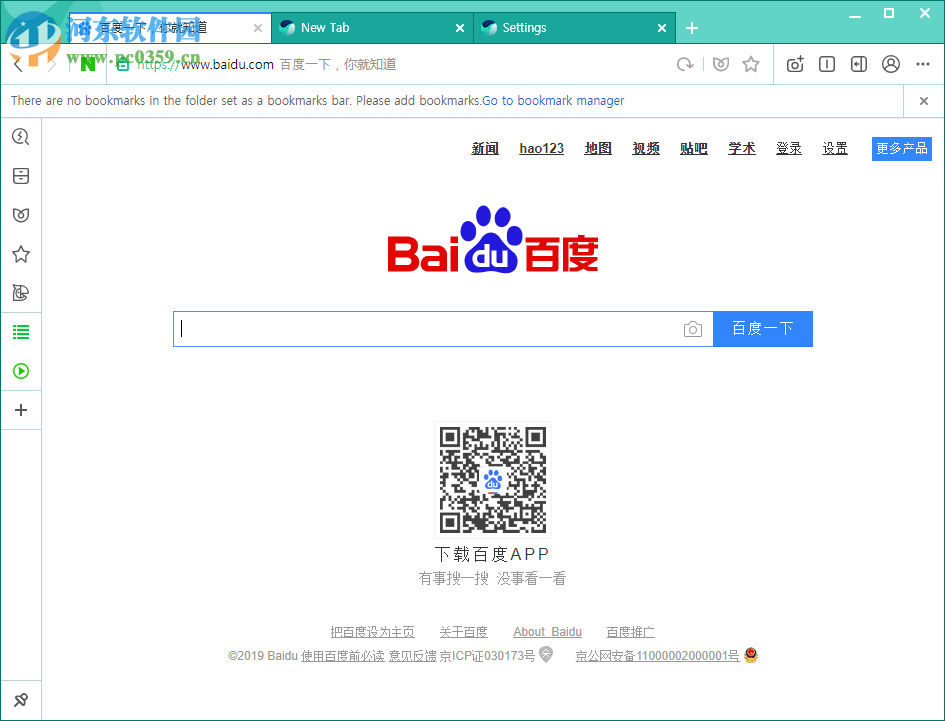945x721 pixels.
Task: Open the 学术 link
Action: click(x=742, y=148)
